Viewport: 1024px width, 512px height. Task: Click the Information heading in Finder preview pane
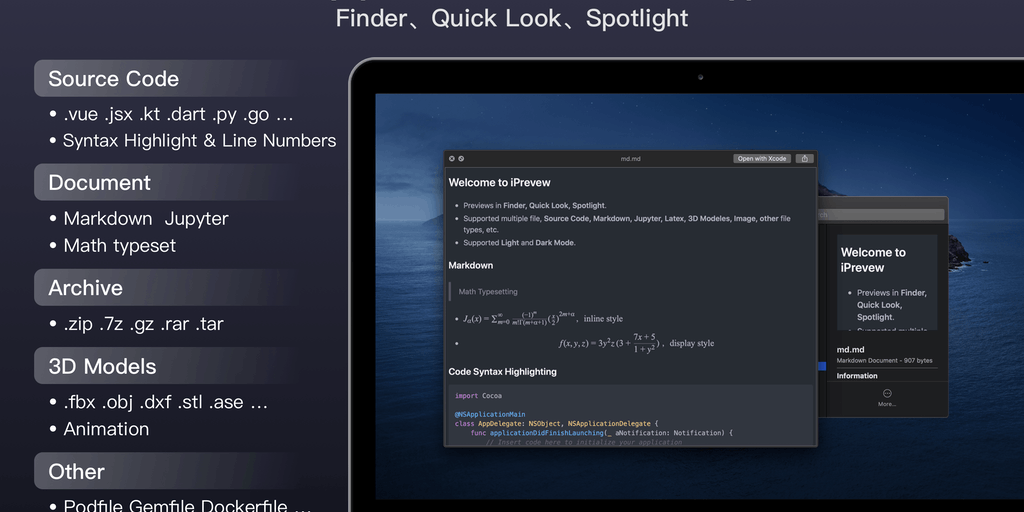point(857,376)
